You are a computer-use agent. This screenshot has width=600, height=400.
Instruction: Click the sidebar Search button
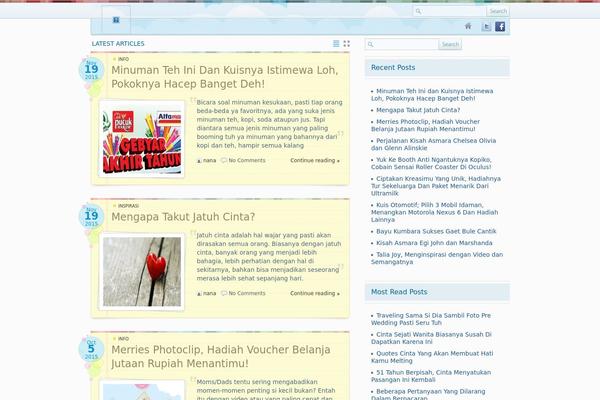(450, 44)
